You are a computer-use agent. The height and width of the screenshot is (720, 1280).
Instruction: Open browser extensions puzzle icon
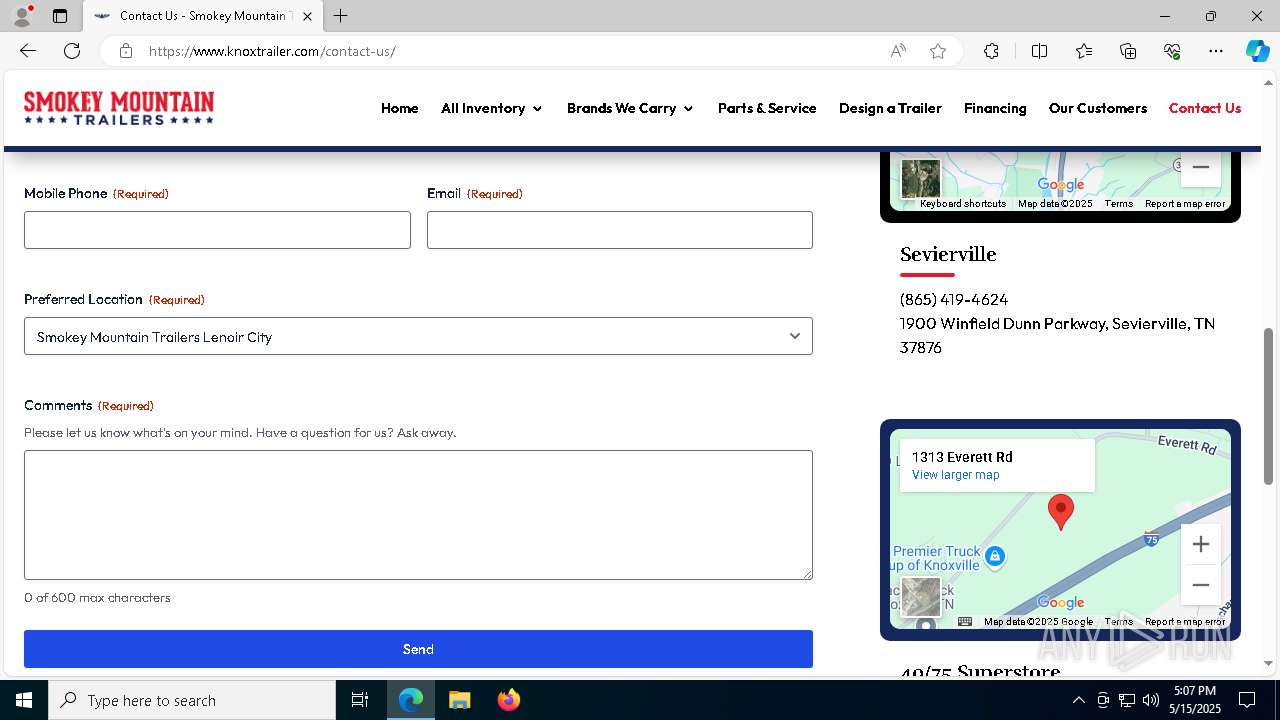(991, 51)
